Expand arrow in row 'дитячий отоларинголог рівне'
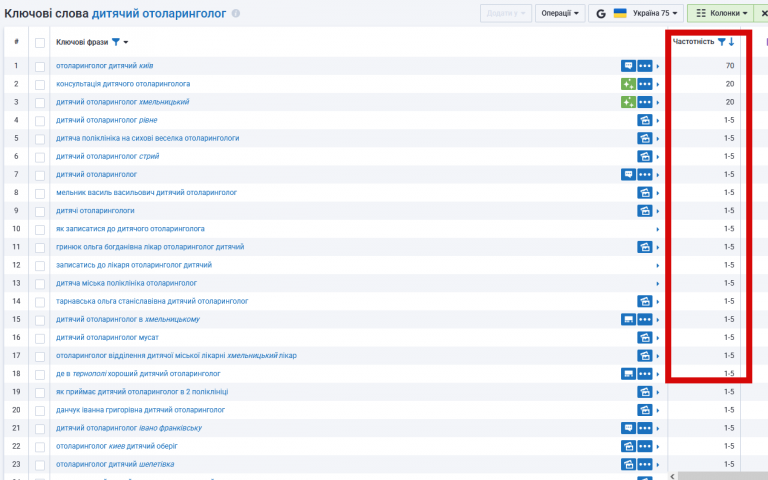The image size is (768, 480). [658, 120]
